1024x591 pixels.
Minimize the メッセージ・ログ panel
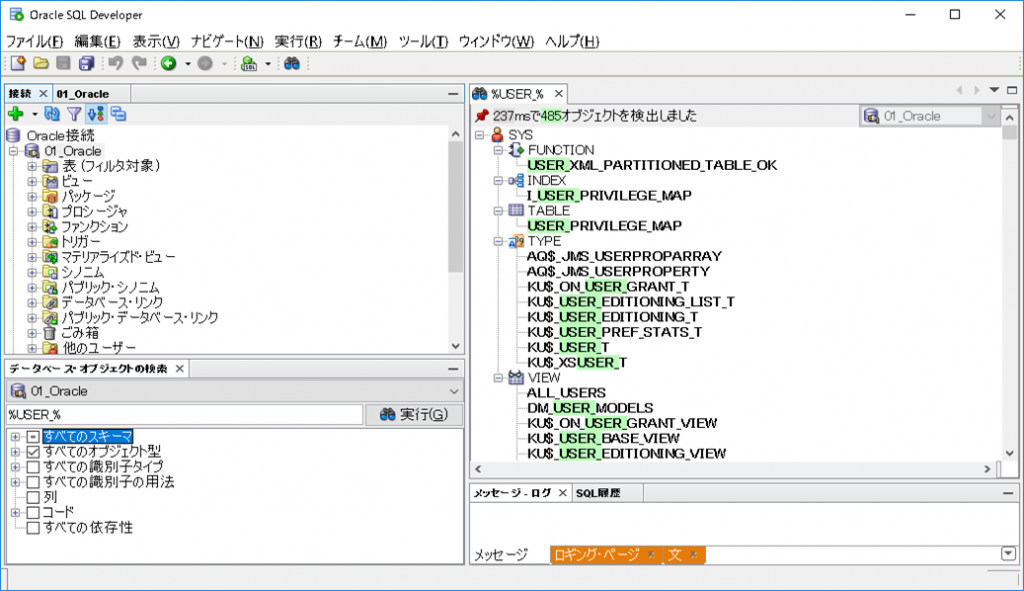(1008, 494)
